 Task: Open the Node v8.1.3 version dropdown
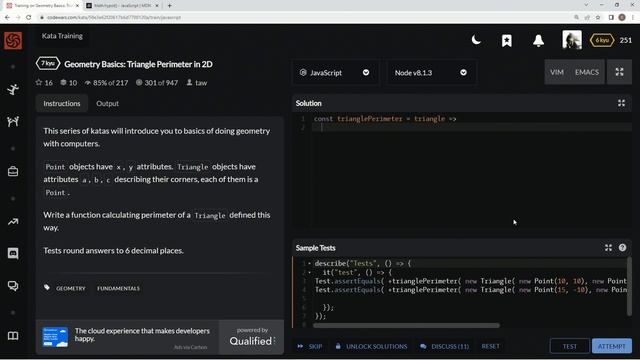click(x=431, y=73)
